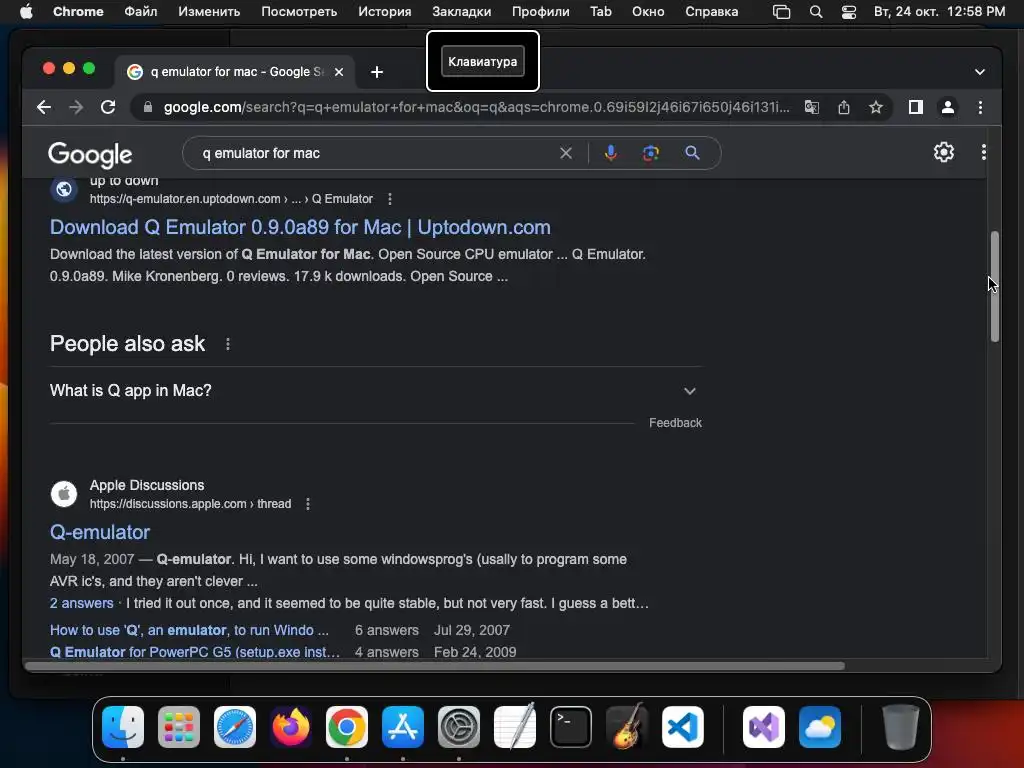The image size is (1024, 768).
Task: Open the Закладки menu
Action: pyautogui.click(x=462, y=12)
